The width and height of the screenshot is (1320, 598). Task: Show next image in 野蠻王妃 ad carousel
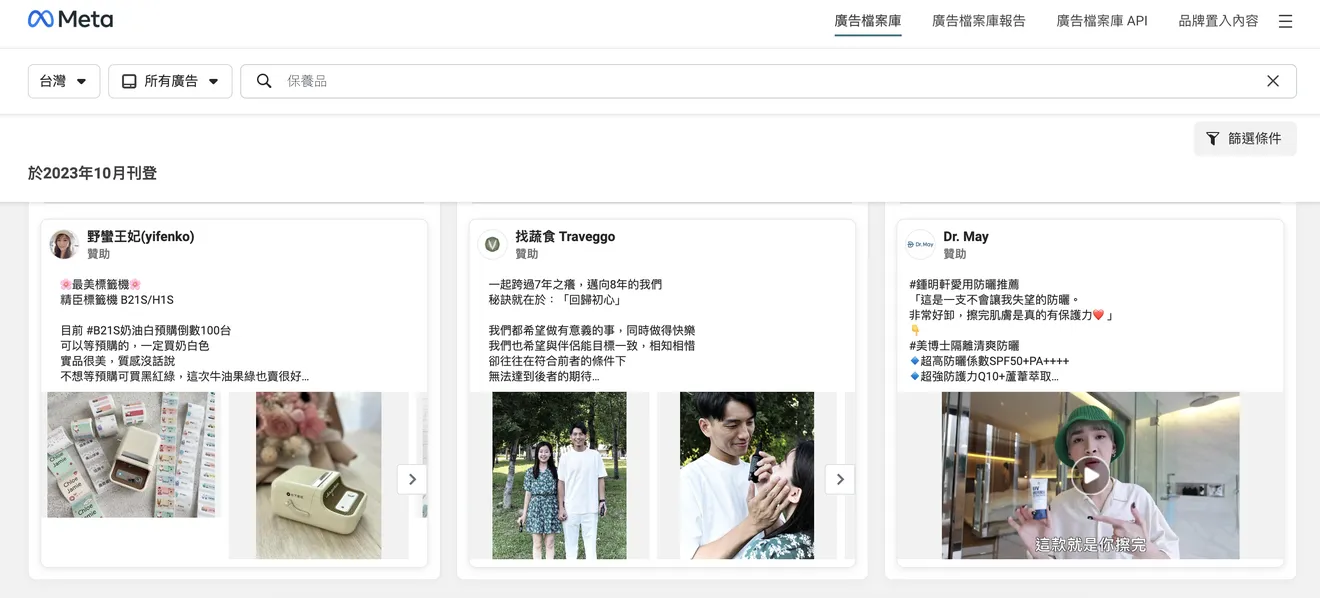coord(412,479)
